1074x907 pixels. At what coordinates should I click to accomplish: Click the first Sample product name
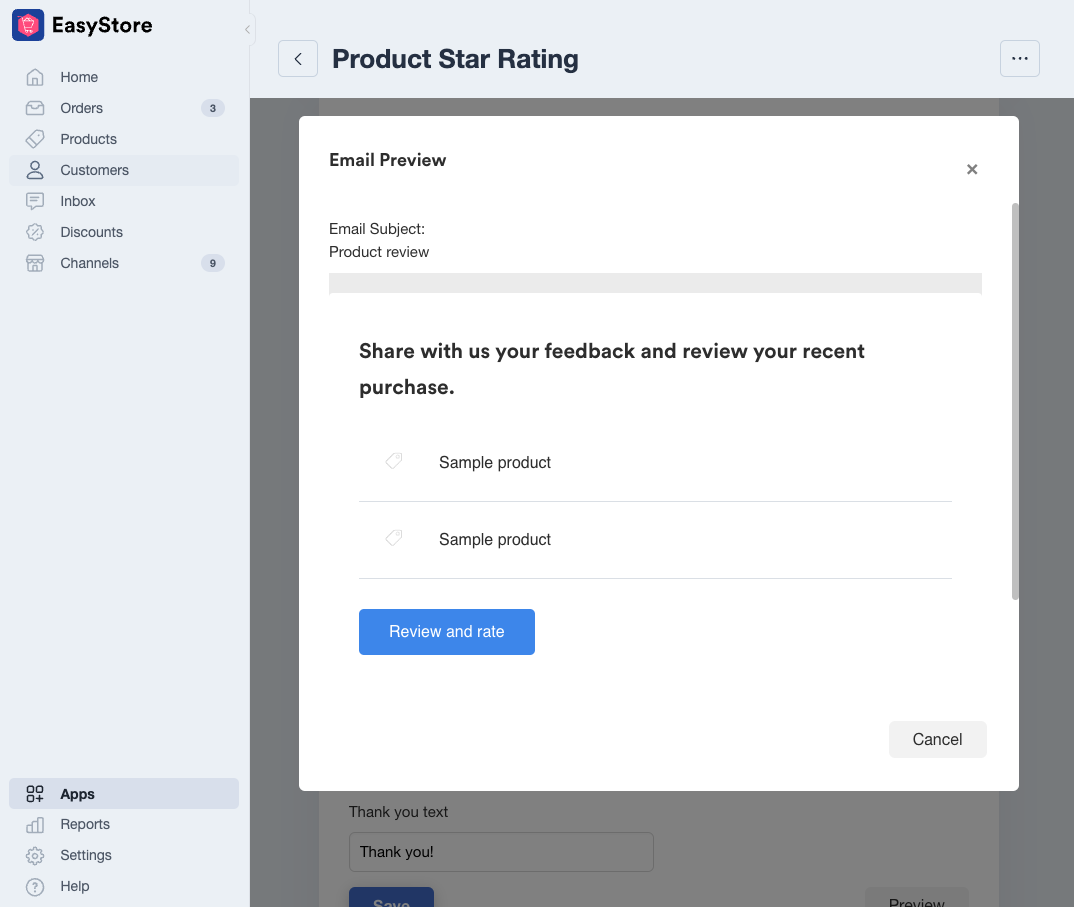pyautogui.click(x=495, y=462)
